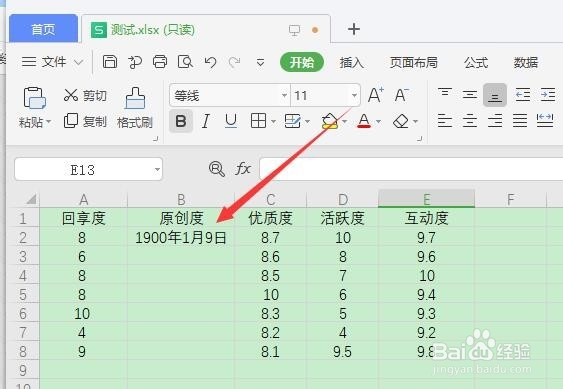Select row 5 header
This screenshot has height=389, width=563.
tap(23, 295)
